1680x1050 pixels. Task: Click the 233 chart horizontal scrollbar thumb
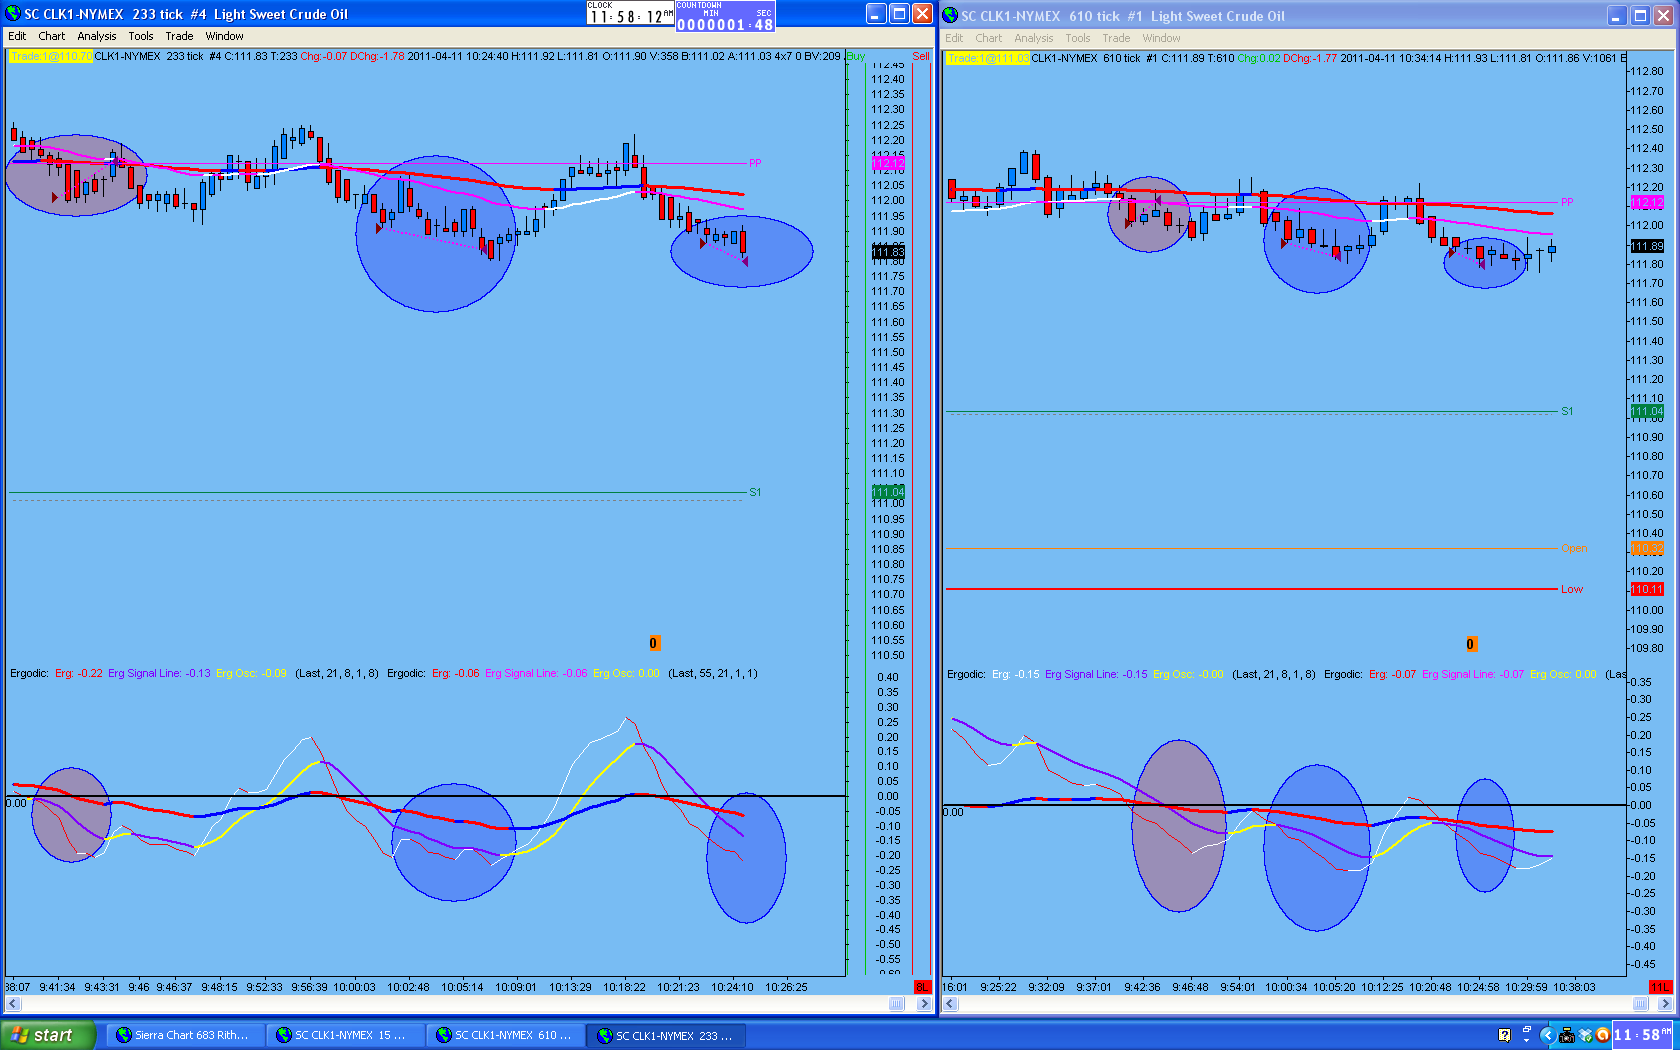coord(897,1004)
